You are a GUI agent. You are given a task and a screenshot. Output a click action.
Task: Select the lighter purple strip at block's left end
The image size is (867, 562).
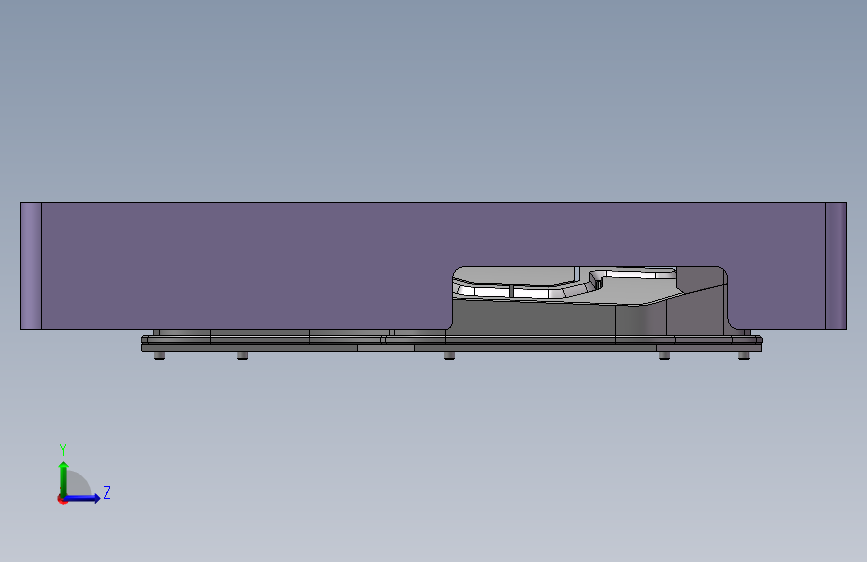pos(31,266)
